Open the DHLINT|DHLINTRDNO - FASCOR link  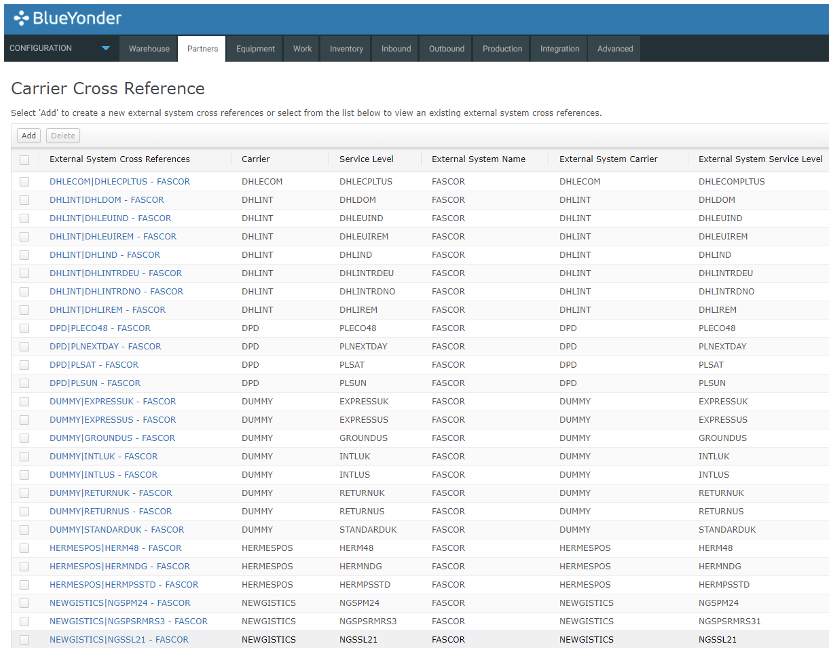point(116,292)
